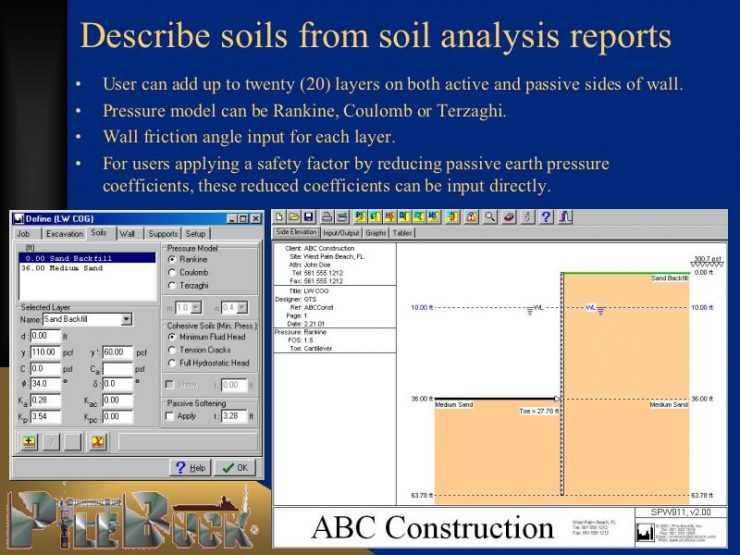740x555 pixels.
Task: Select Full Hydrostatic Head option
Action: coord(172,362)
